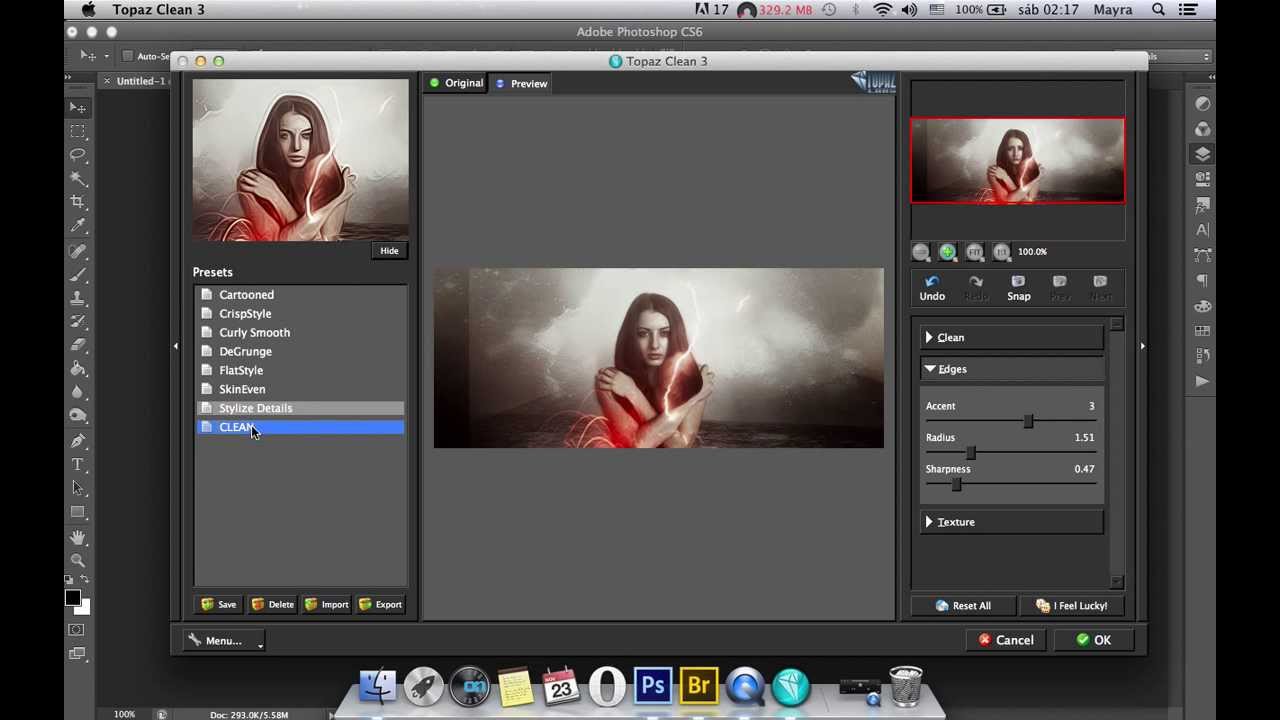Screen dimensions: 1280x720
Task: Click the Reset All button
Action: click(963, 606)
